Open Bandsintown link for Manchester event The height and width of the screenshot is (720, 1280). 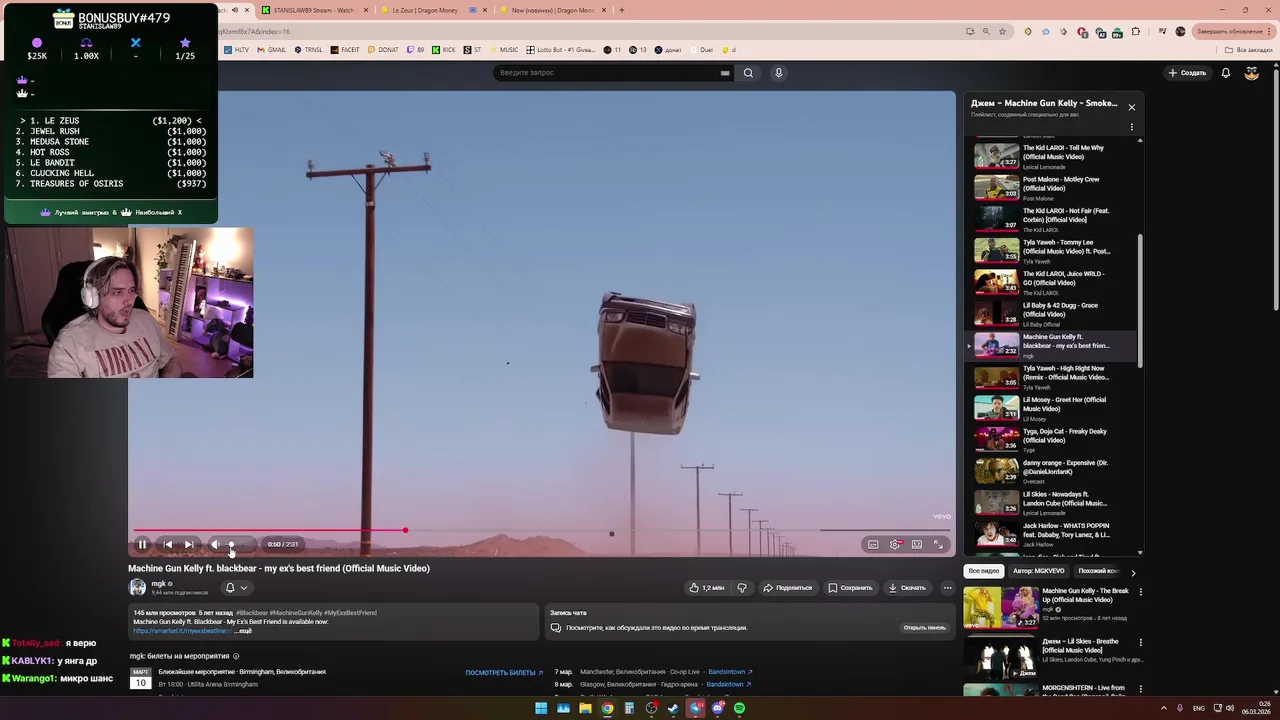[730, 672]
